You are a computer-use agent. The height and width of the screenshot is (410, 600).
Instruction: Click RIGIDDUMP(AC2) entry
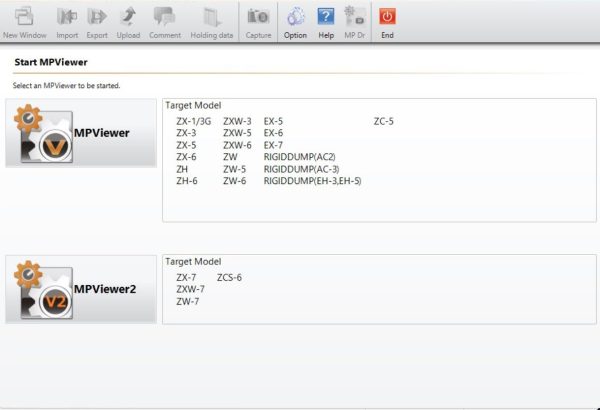(300, 157)
